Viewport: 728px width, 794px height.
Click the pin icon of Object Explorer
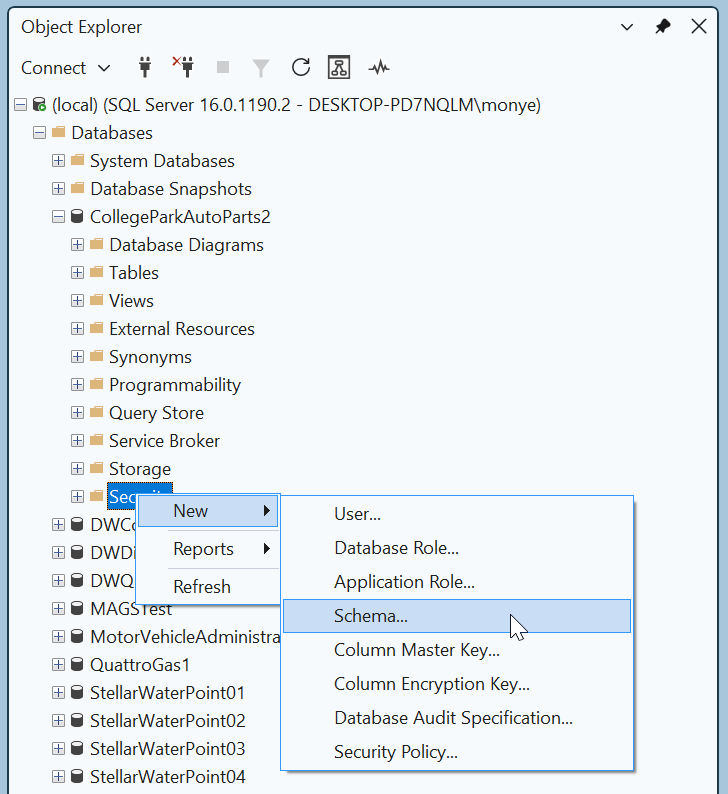coord(663,26)
